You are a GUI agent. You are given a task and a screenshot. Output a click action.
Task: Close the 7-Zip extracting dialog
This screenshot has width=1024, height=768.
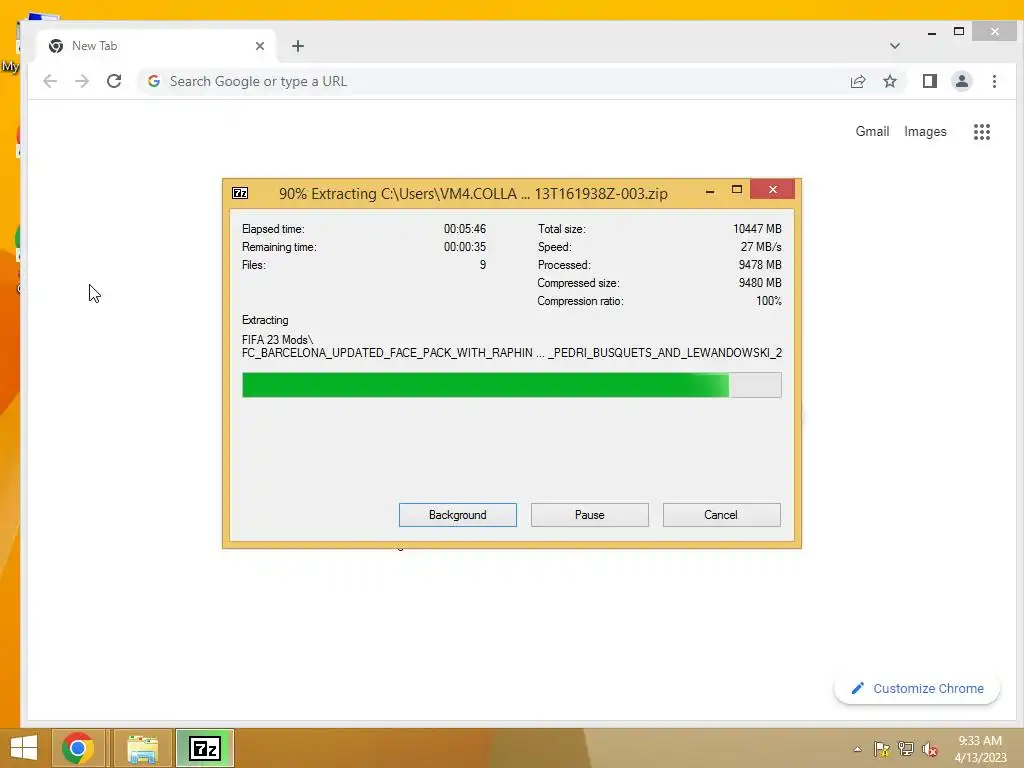click(x=773, y=189)
